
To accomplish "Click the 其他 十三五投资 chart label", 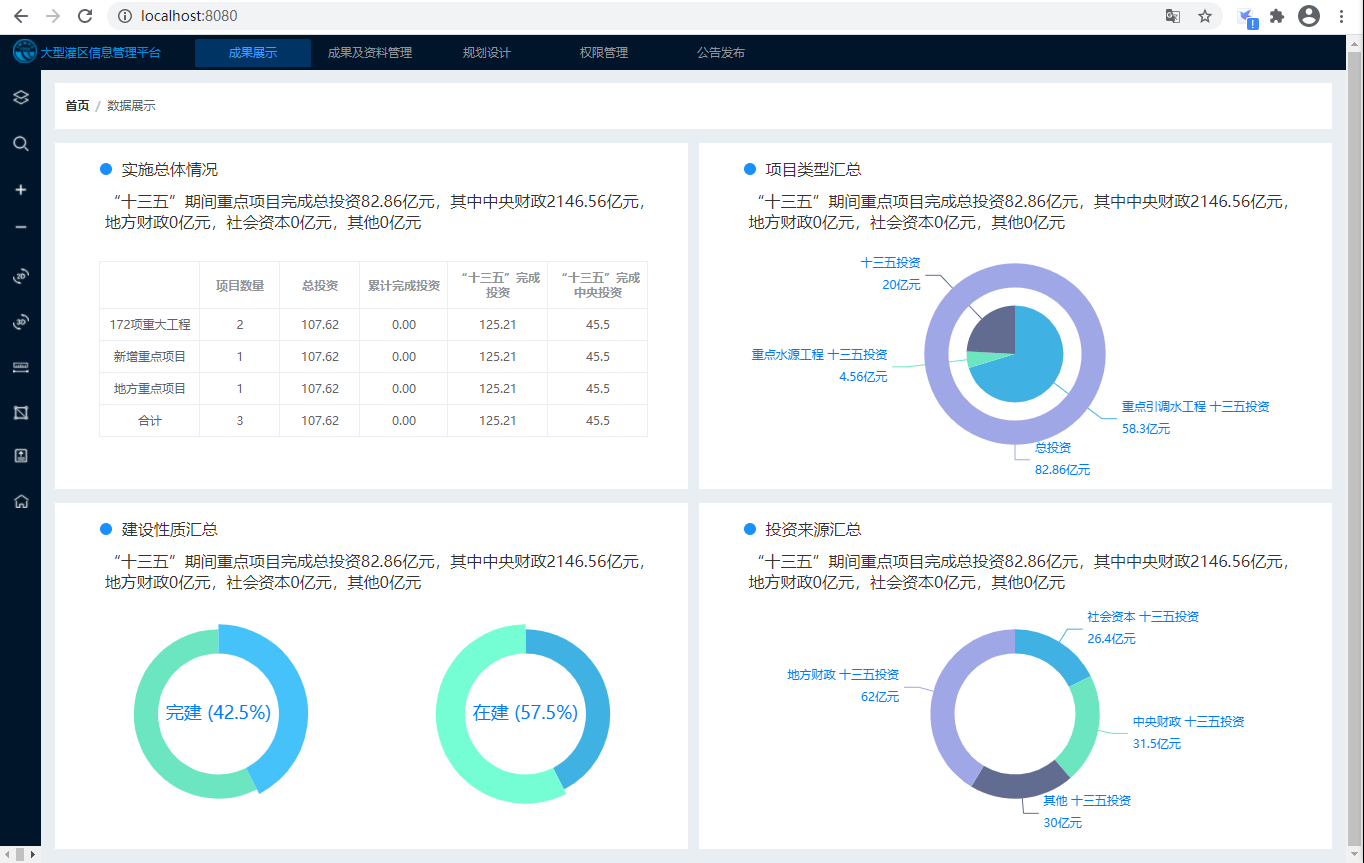I will [x=1087, y=801].
